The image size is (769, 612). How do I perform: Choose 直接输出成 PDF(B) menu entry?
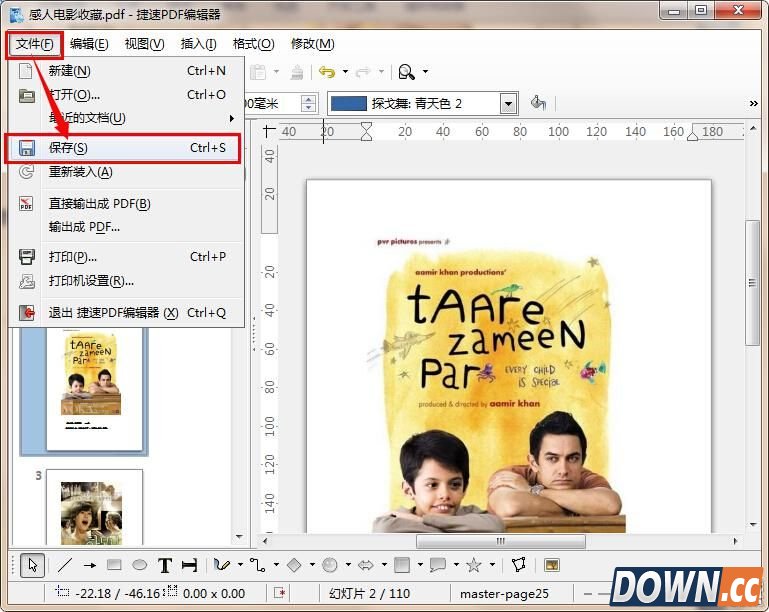(100, 203)
